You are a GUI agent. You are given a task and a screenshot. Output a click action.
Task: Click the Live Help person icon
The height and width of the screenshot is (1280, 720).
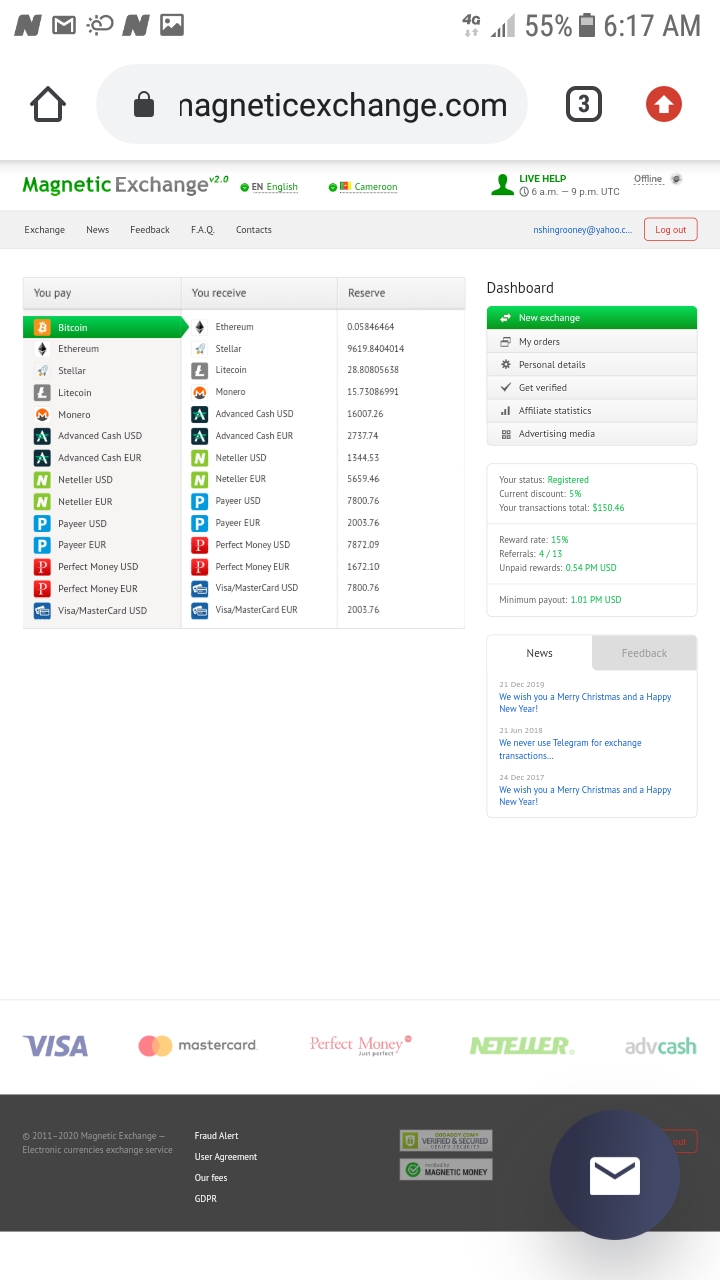[x=502, y=184]
